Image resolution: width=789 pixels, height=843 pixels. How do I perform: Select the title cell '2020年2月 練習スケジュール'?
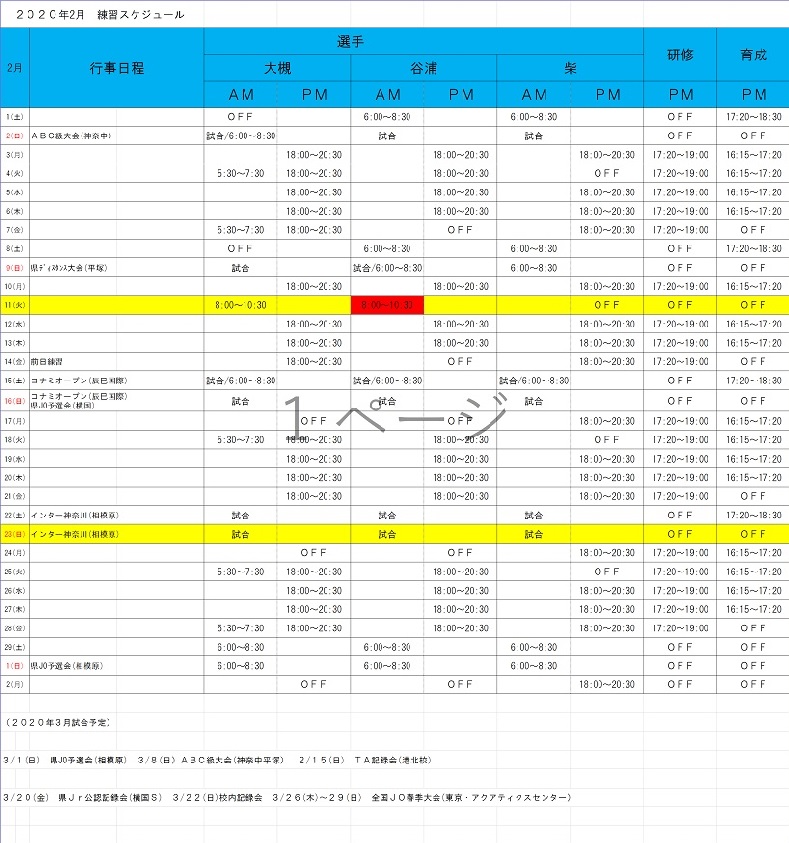100,15
